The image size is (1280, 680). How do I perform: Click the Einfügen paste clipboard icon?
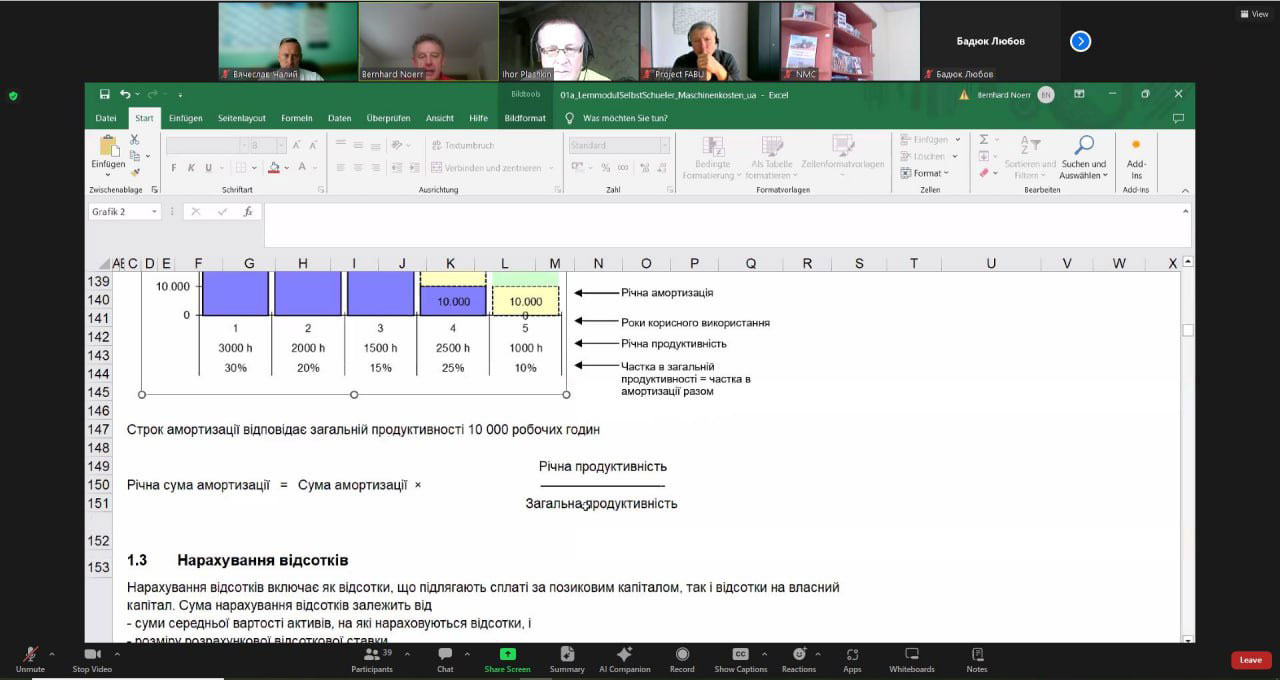(108, 146)
